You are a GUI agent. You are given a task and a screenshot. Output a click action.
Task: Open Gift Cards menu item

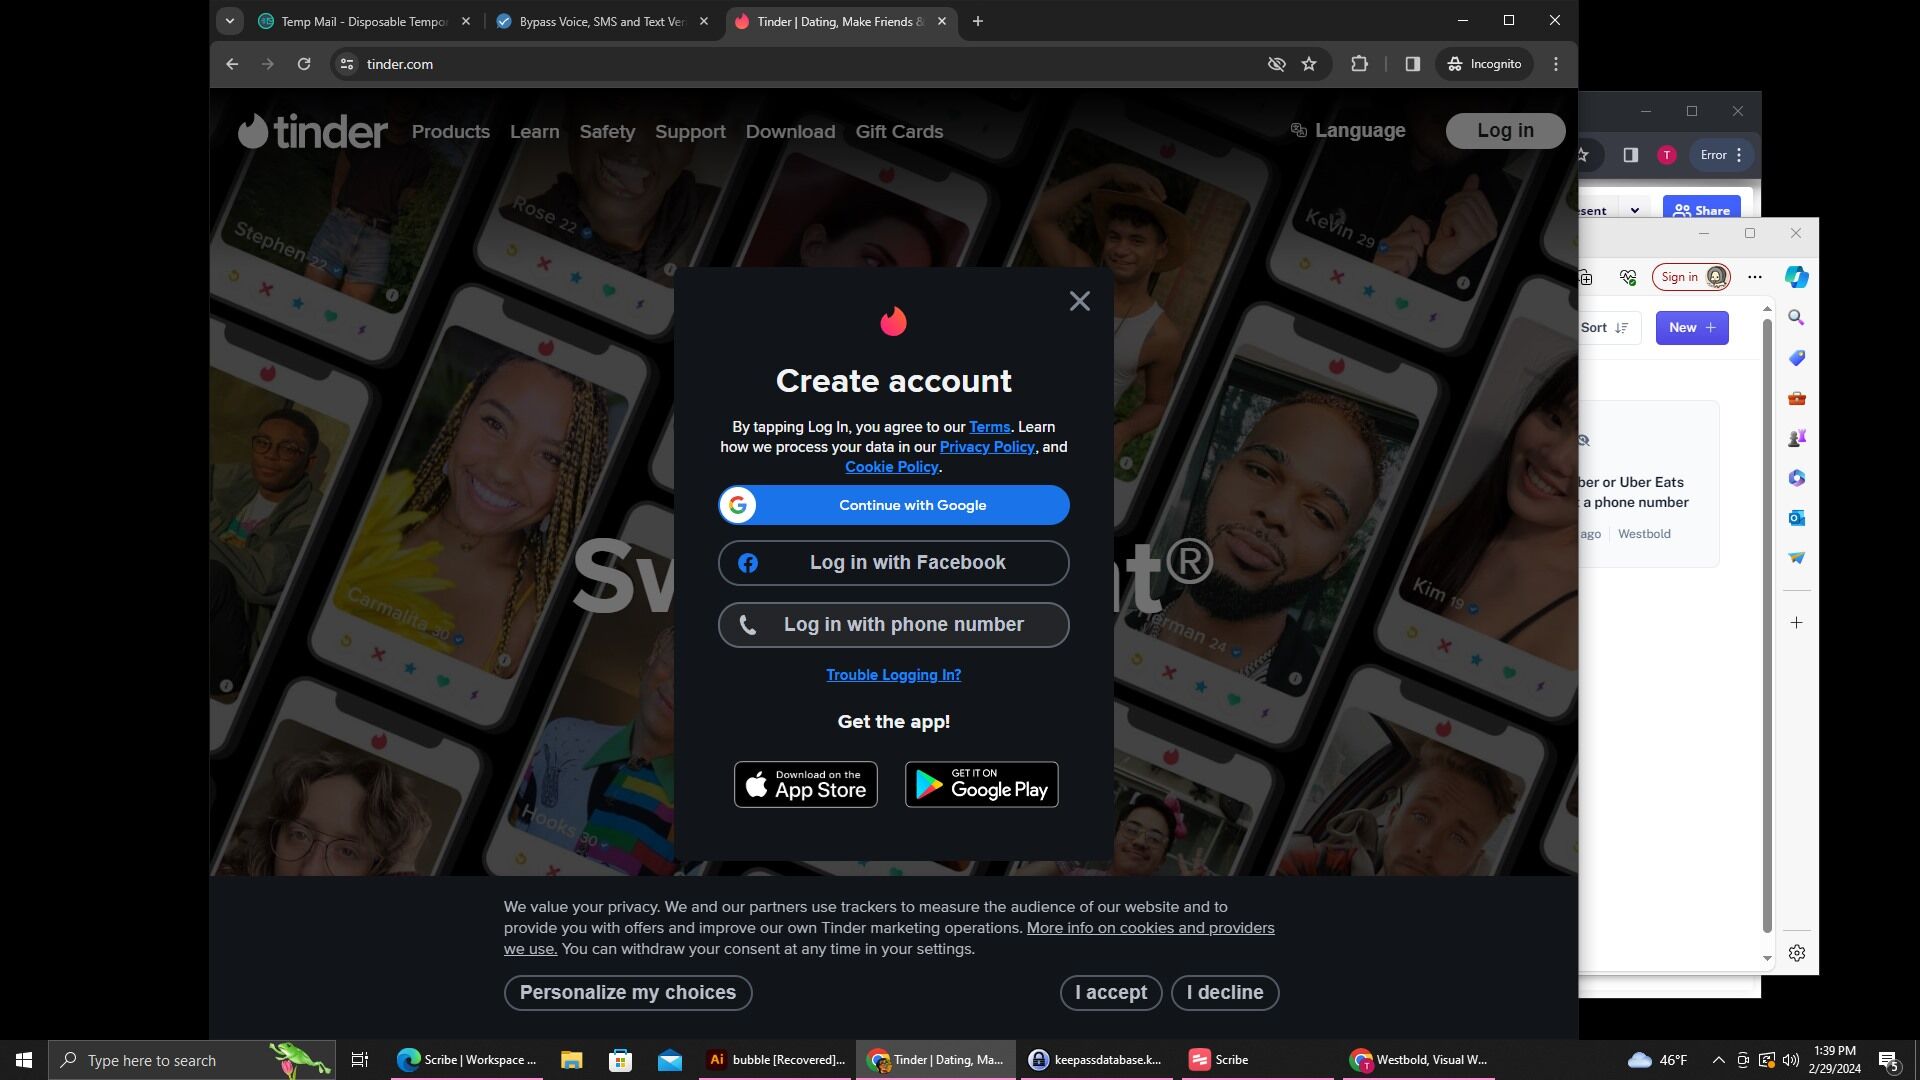(x=899, y=132)
